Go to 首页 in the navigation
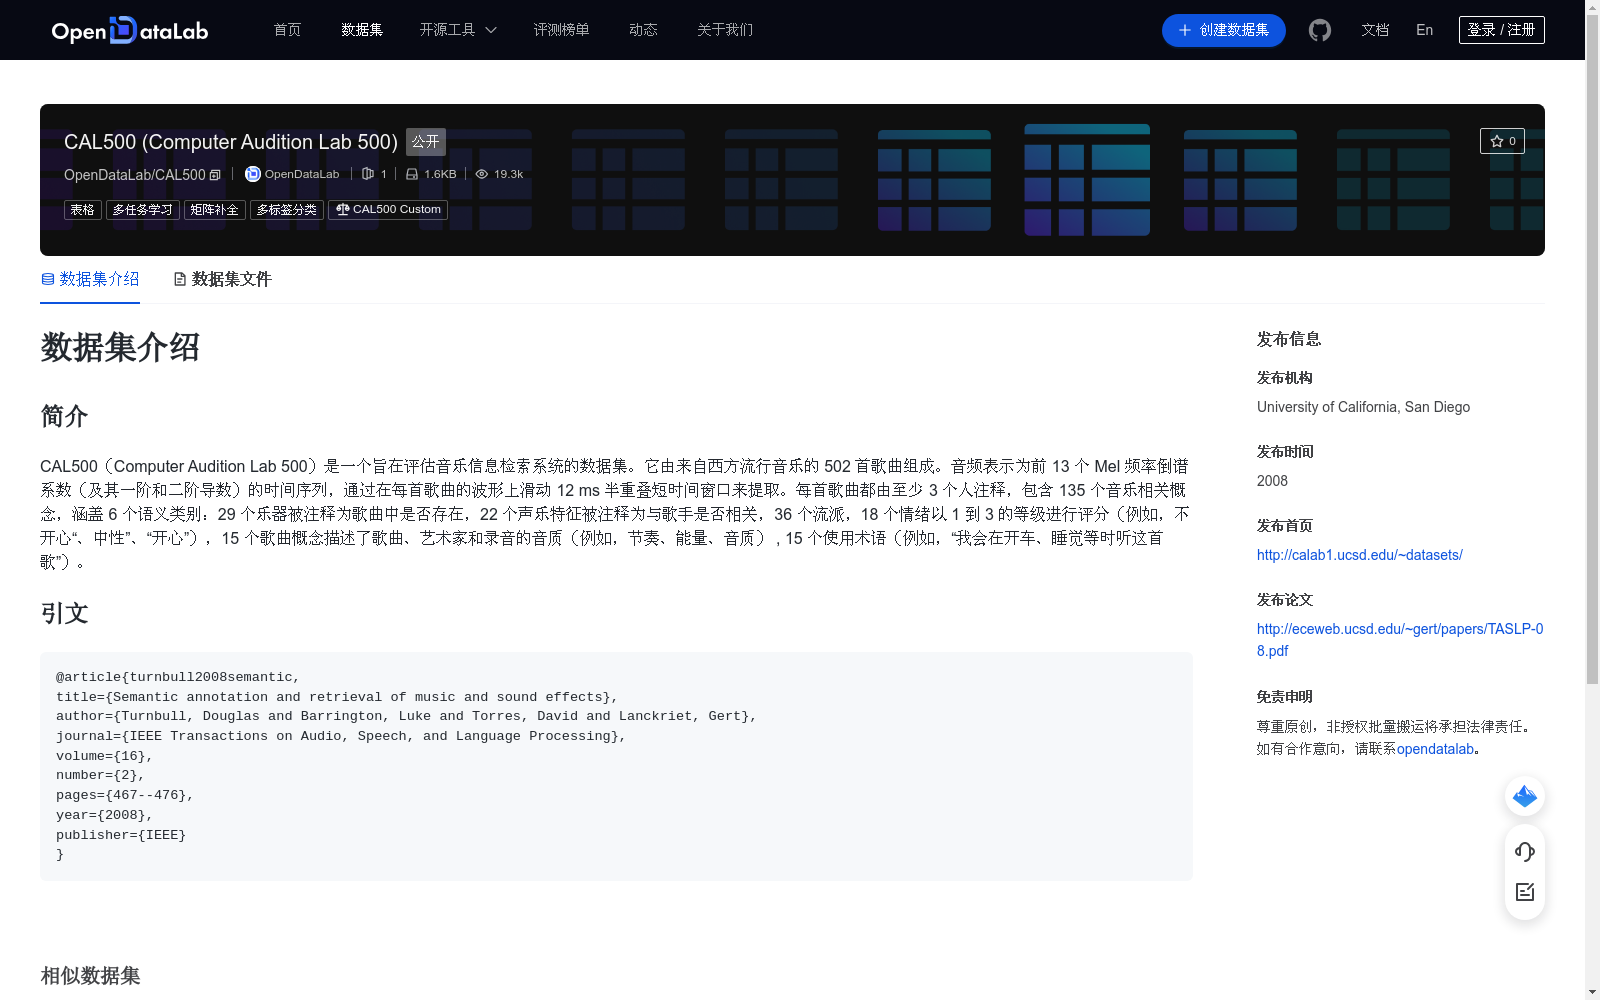The width and height of the screenshot is (1600, 1000). click(288, 30)
